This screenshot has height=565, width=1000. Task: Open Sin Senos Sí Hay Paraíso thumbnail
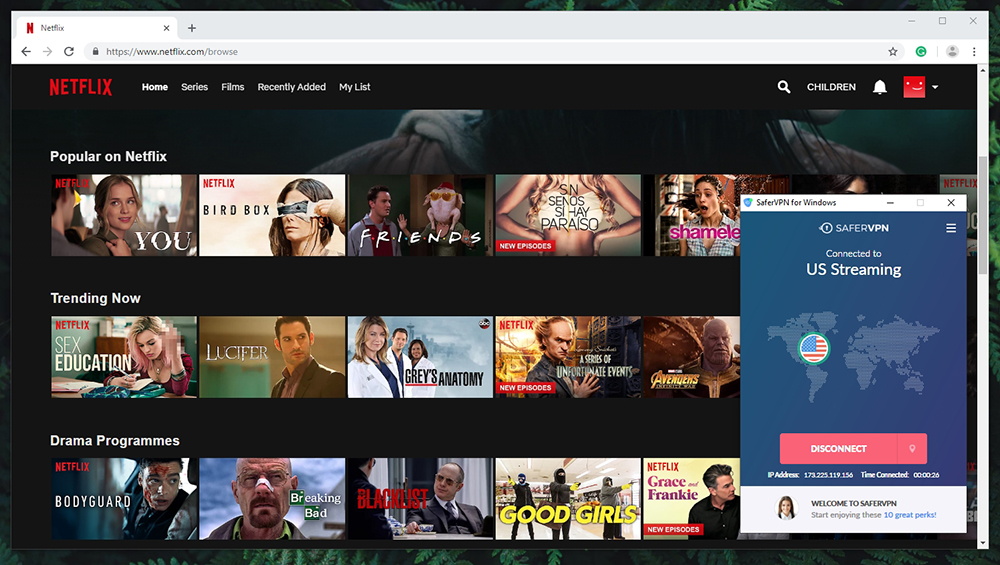tap(568, 215)
